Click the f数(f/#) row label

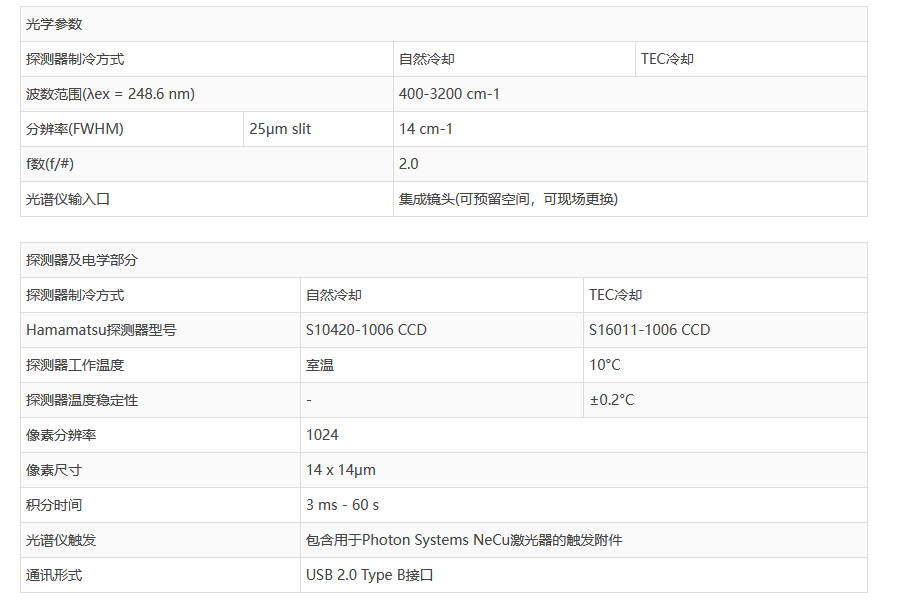coord(50,164)
